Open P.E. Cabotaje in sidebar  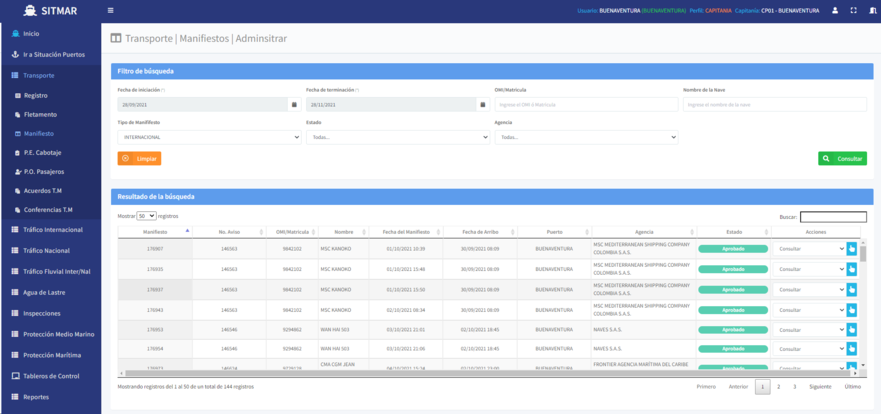(43, 153)
